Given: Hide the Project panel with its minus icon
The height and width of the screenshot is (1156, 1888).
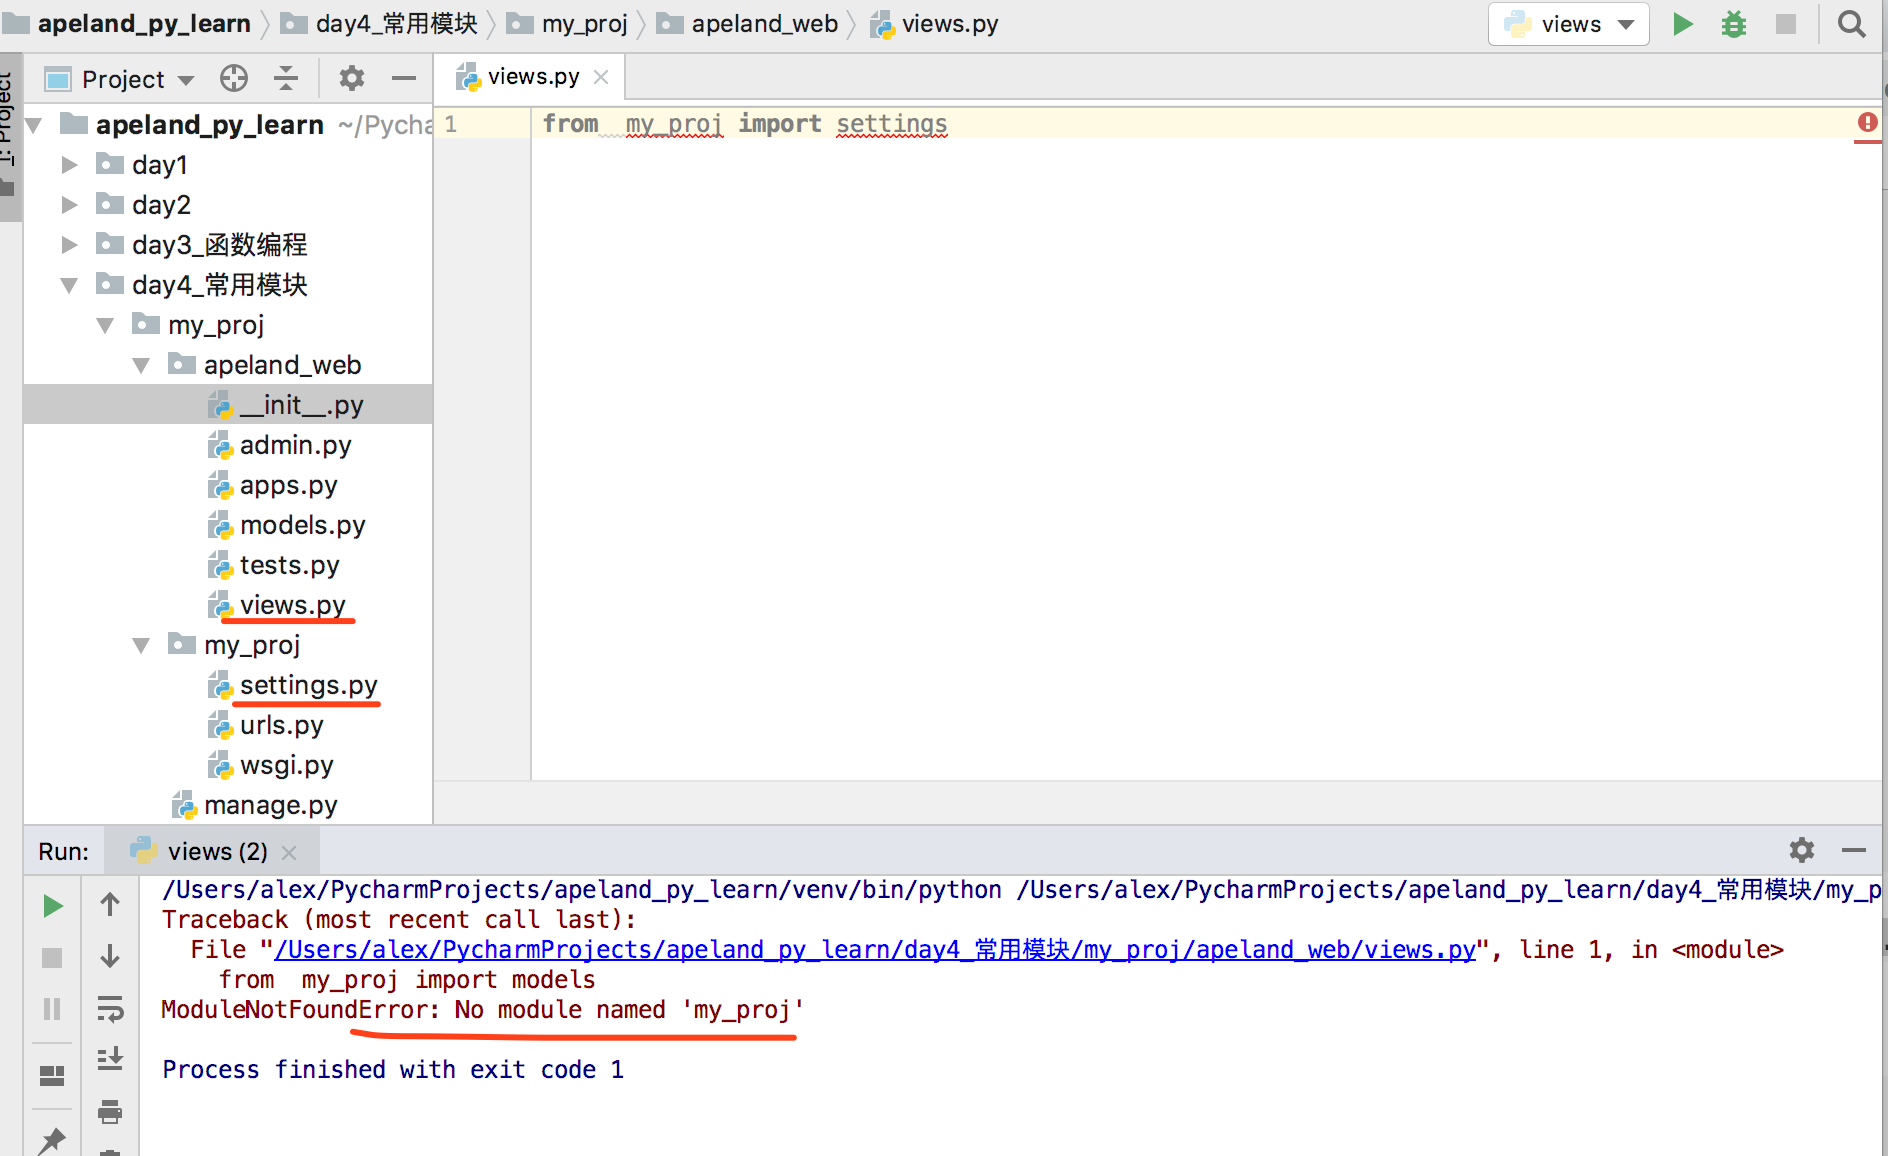Looking at the screenshot, I should click(404, 78).
